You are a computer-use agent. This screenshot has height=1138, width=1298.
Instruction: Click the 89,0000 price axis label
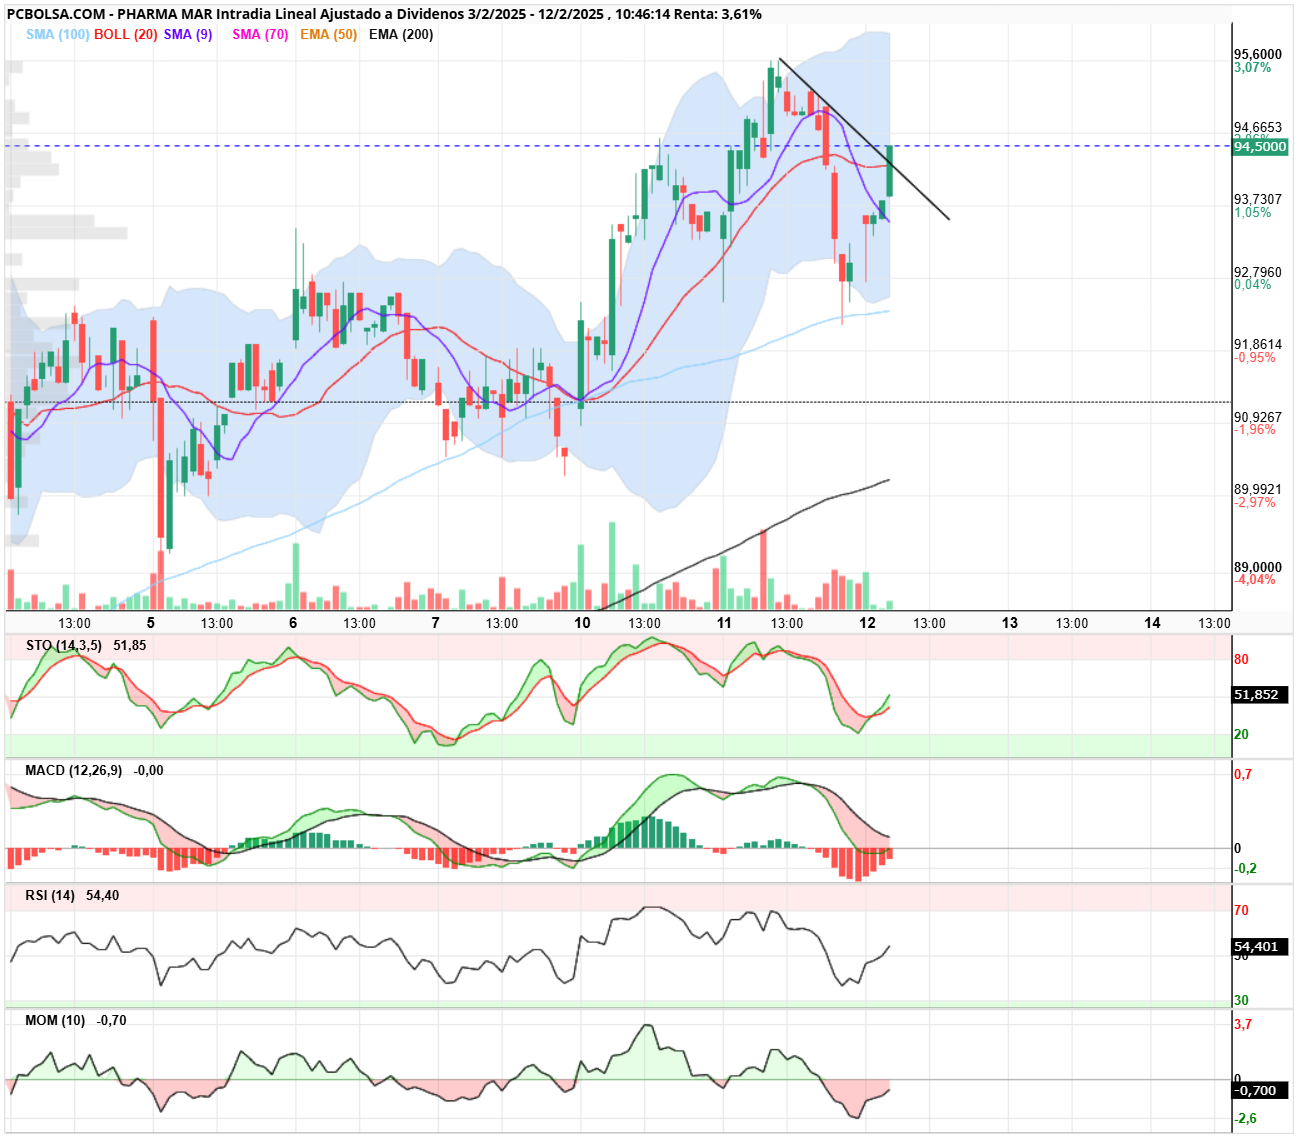pyautogui.click(x=1258, y=567)
